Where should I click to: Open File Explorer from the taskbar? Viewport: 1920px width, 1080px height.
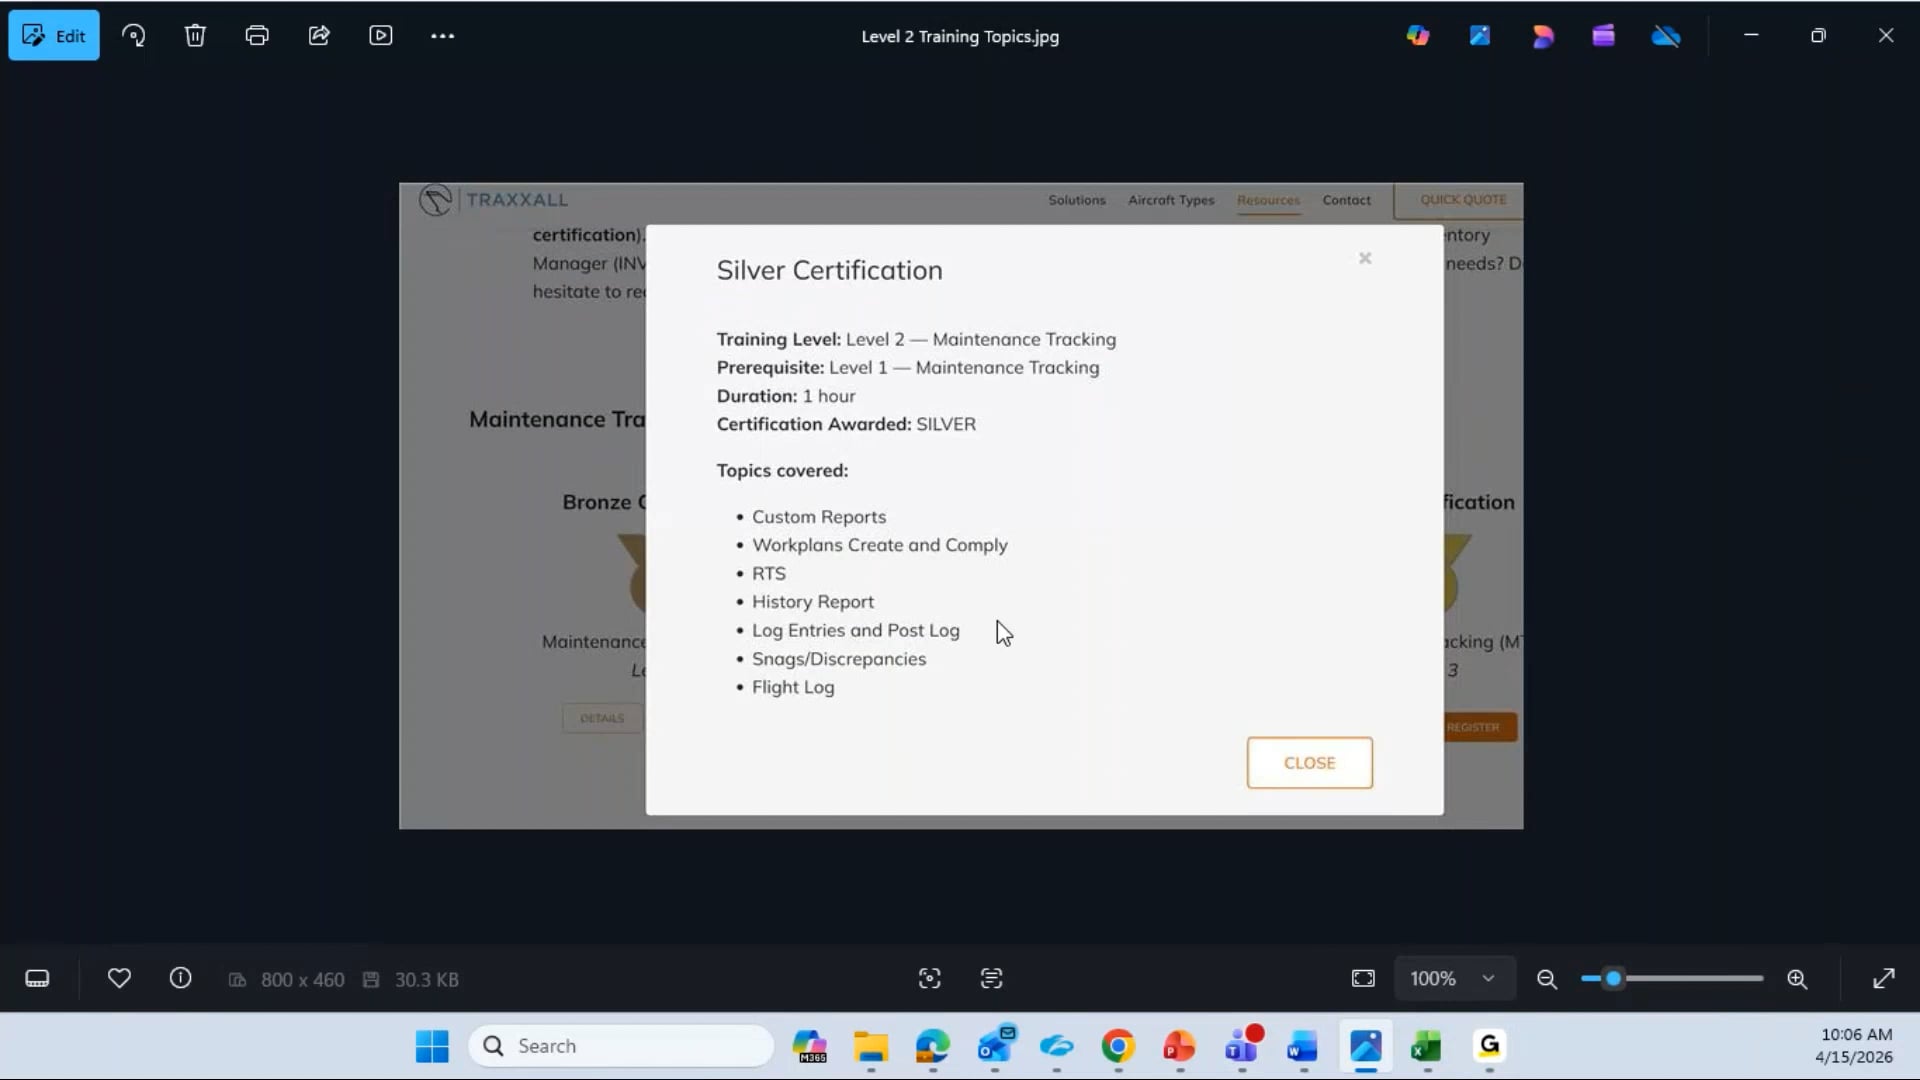871,1046
